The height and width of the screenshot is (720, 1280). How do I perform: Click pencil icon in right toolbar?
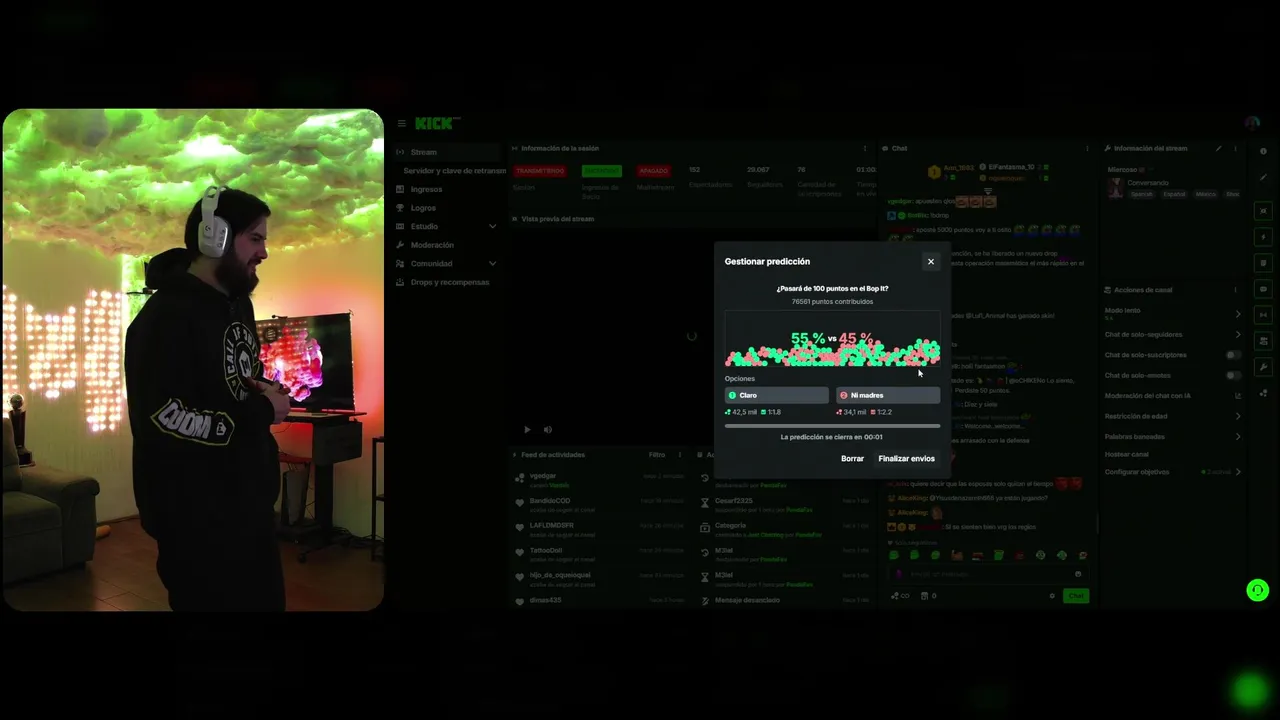pyautogui.click(x=1263, y=177)
